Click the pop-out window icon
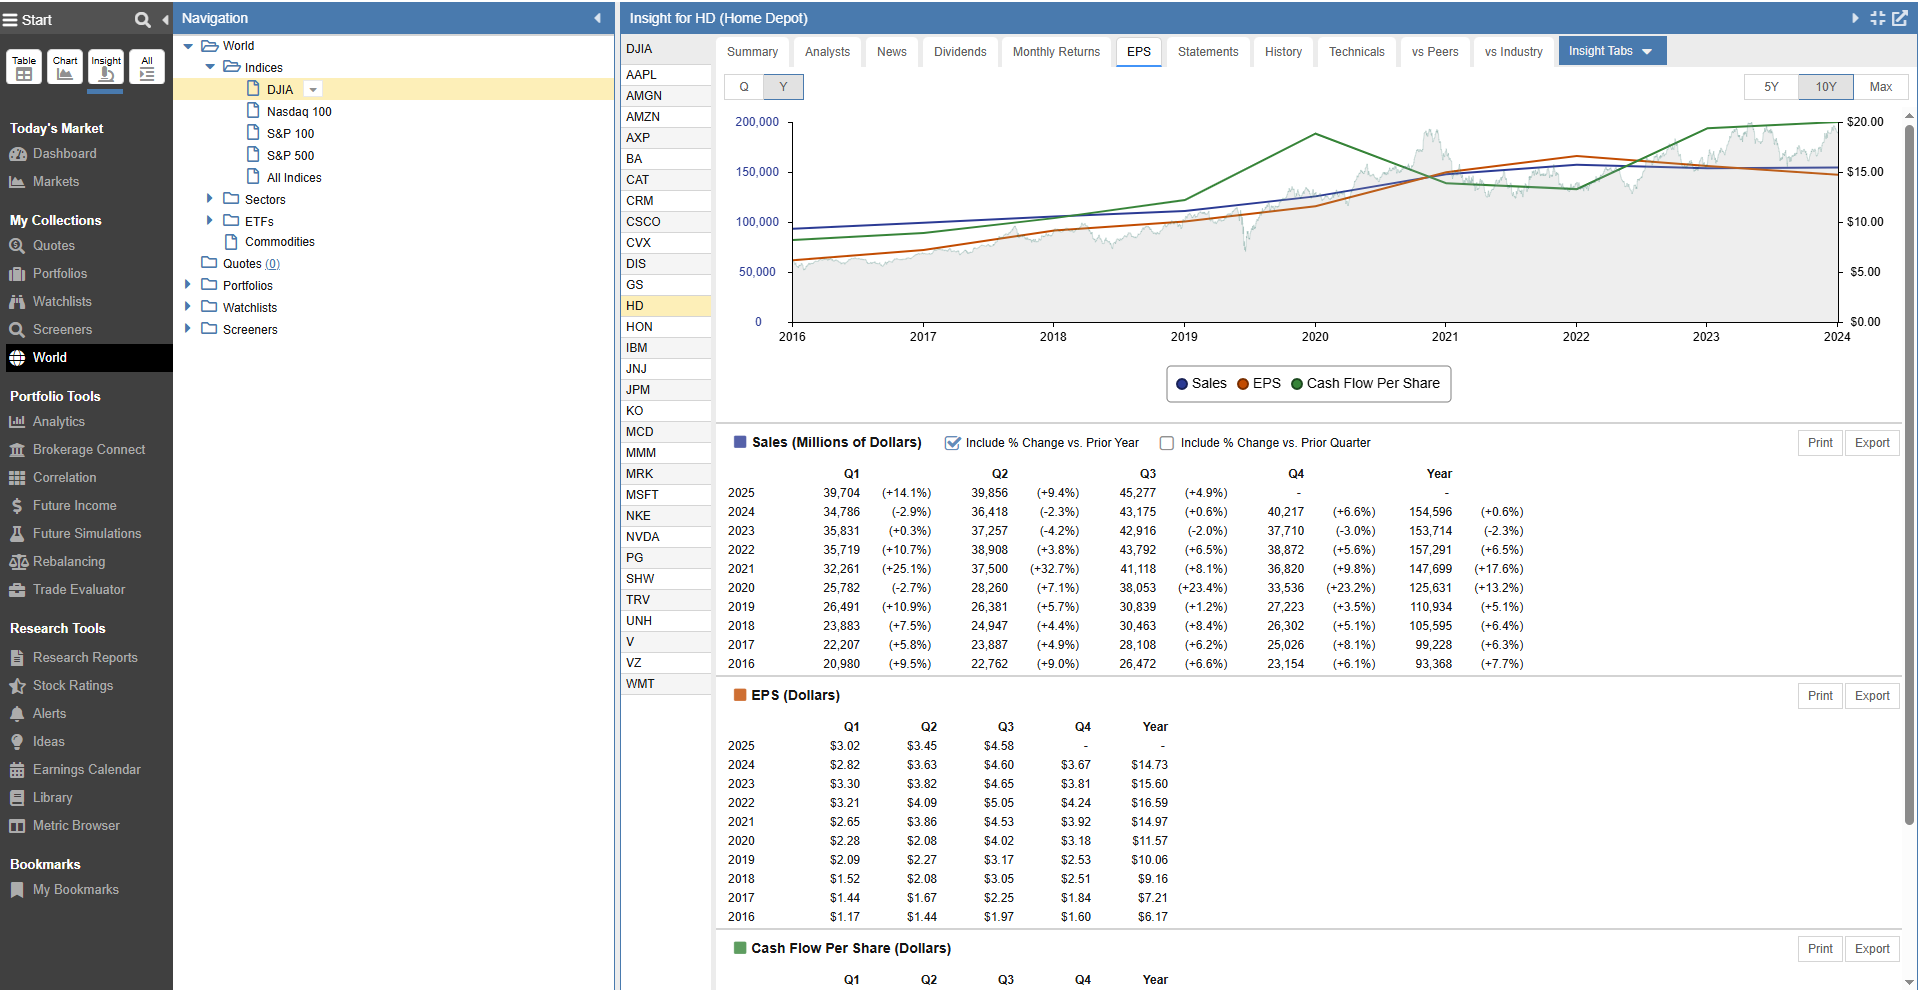The width and height of the screenshot is (1918, 990). tap(1899, 18)
